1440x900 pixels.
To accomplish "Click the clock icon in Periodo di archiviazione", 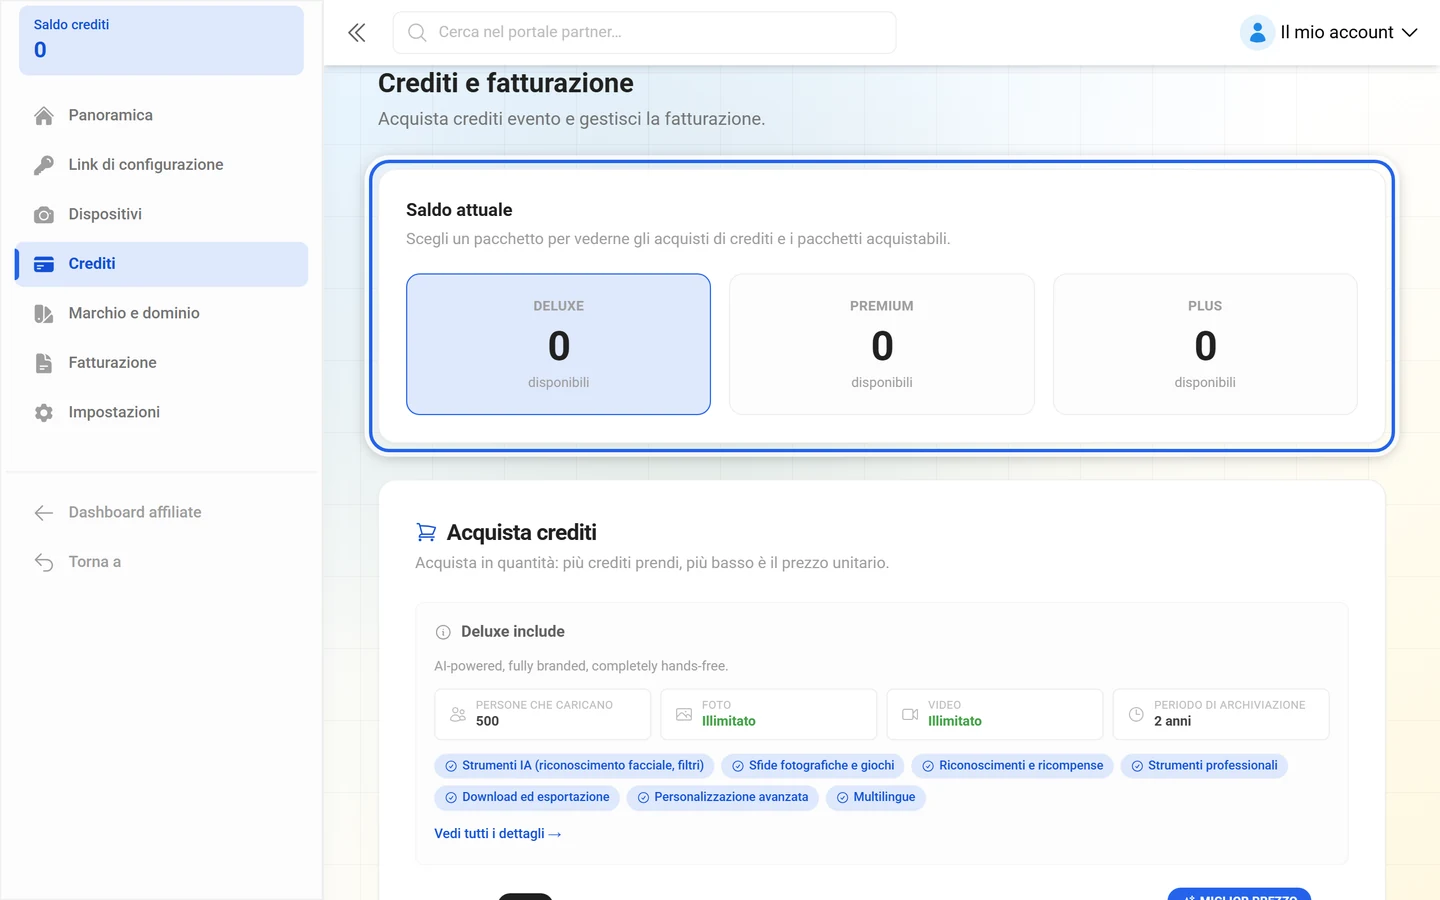I will pos(1136,714).
